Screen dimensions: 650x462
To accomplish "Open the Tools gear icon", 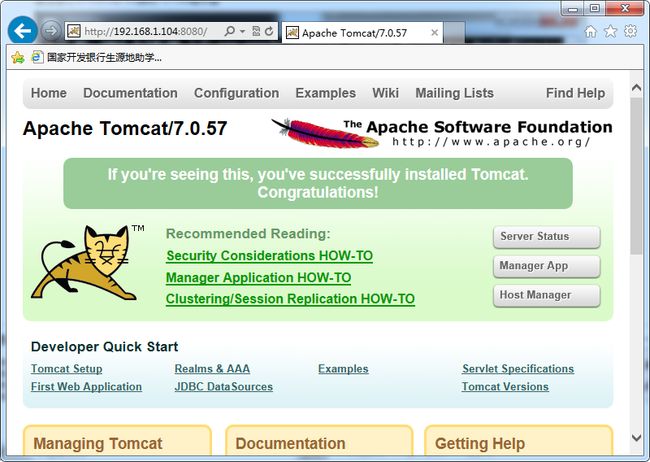I will tap(630, 31).
